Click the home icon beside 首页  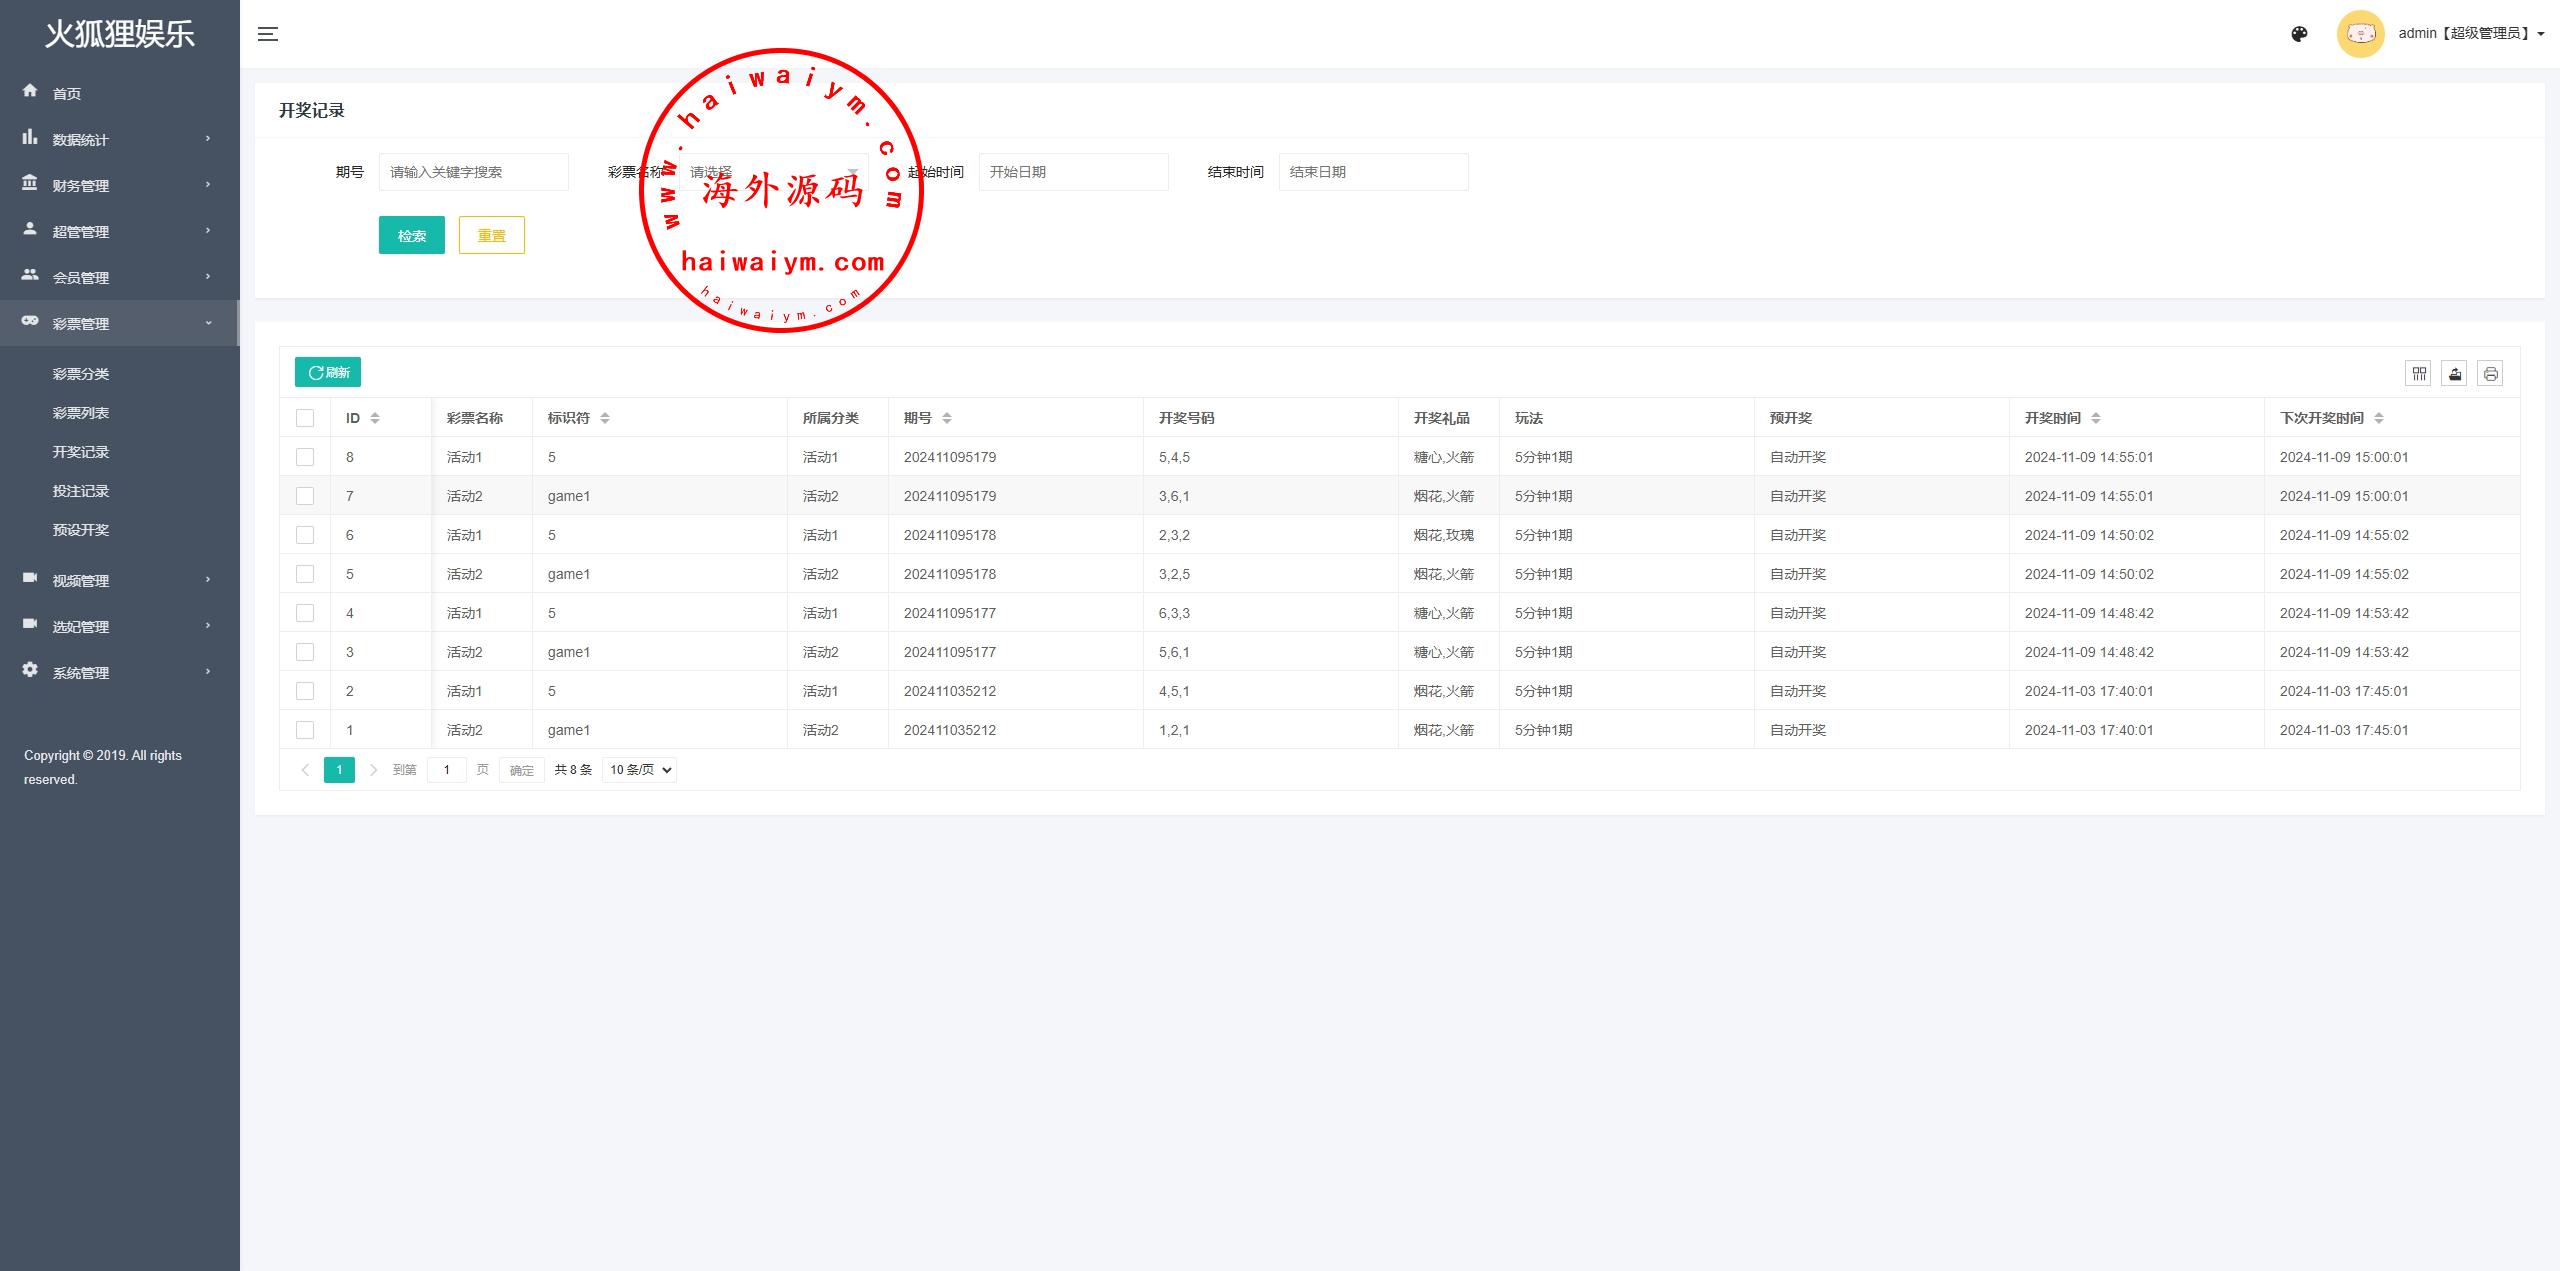tap(30, 91)
